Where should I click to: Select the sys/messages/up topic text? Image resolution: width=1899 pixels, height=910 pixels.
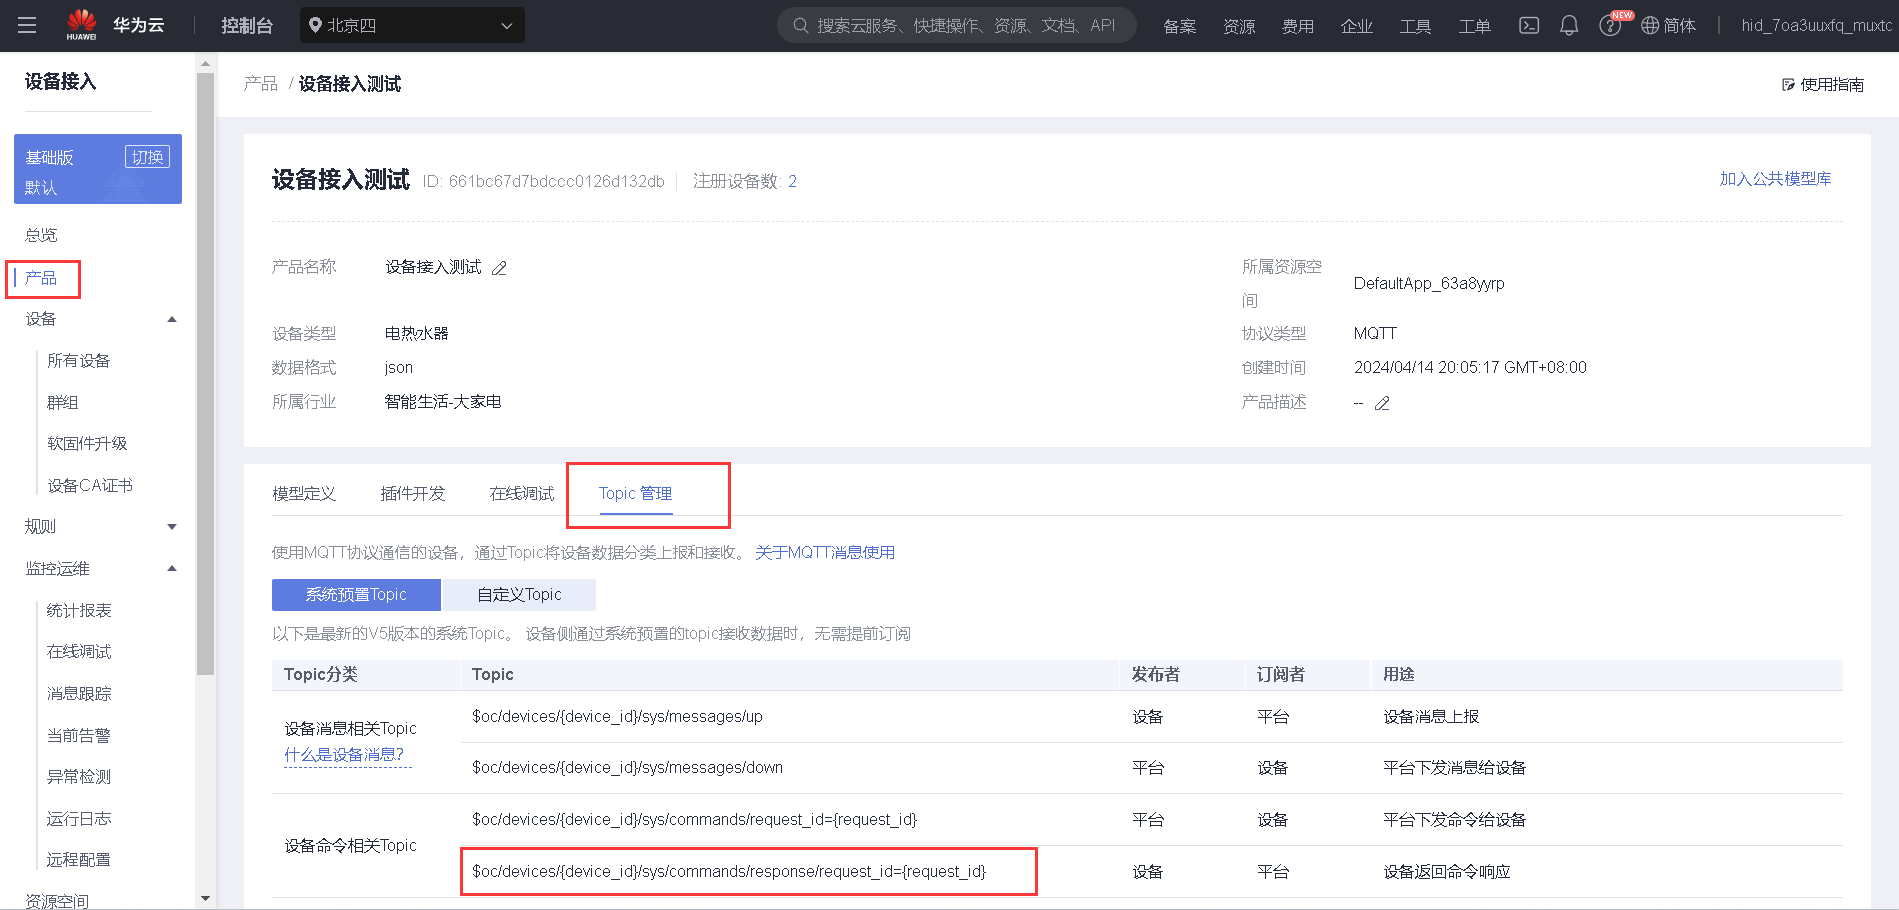pyautogui.click(x=617, y=717)
